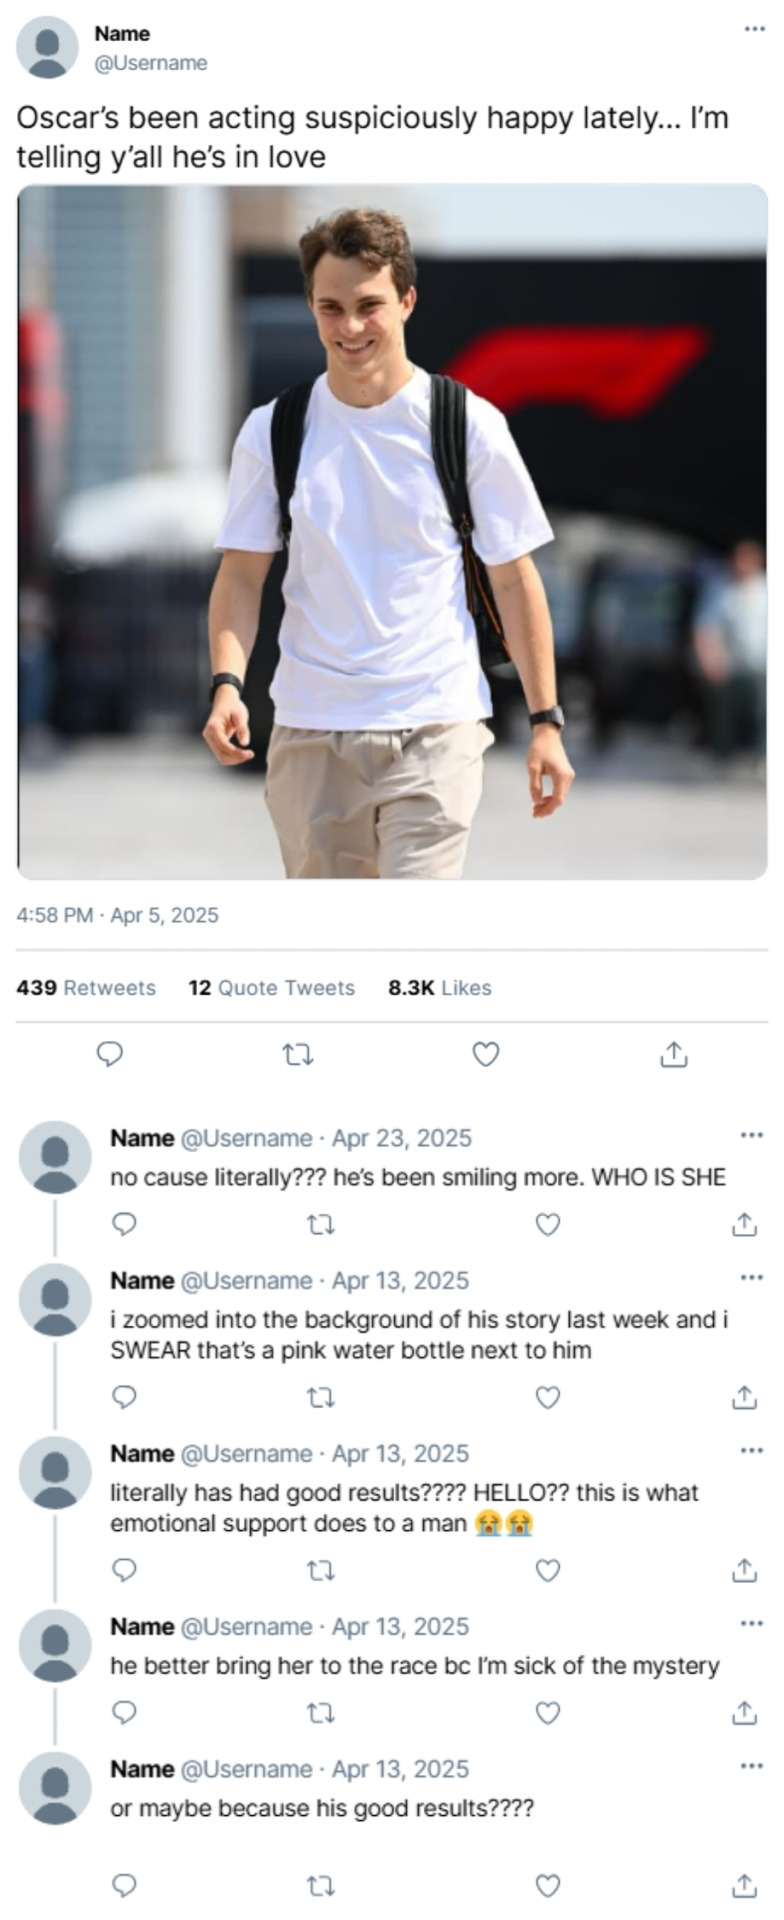Reply to the last comment about good results
Screen dimensions: 784x1920
124,1885
